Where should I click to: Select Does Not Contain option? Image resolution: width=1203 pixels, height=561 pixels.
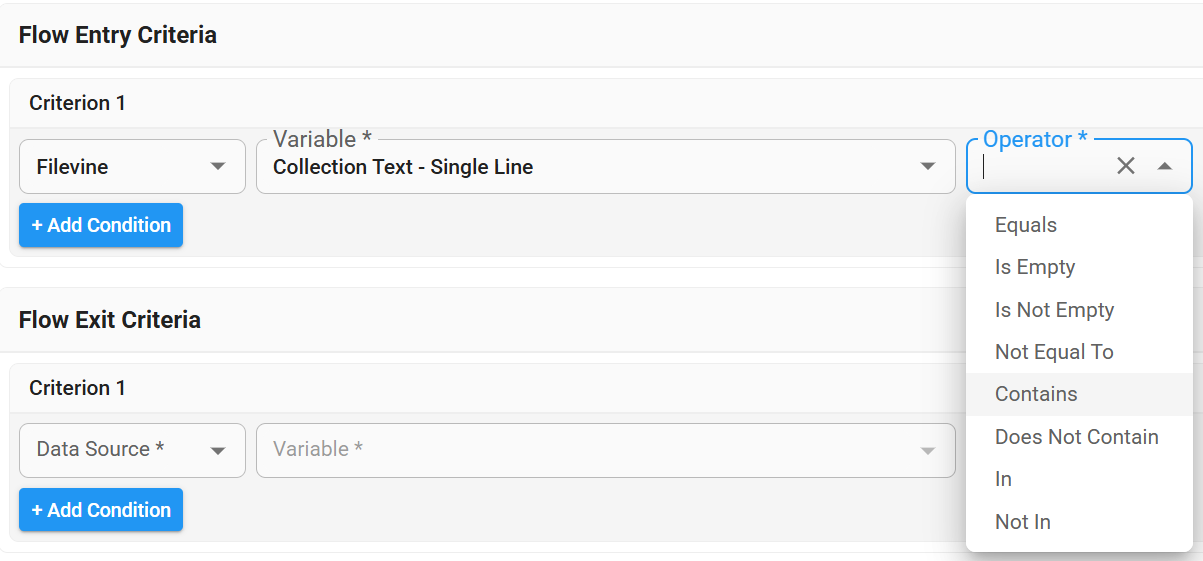coord(1076,437)
